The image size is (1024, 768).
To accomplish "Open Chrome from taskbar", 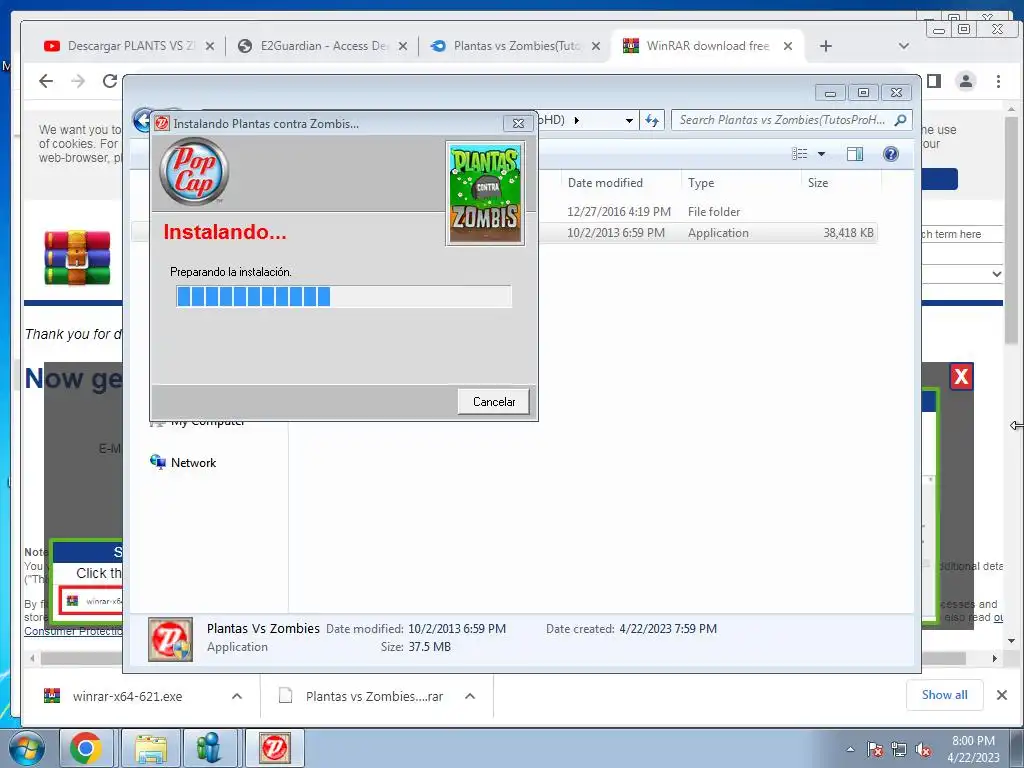I will tap(86, 748).
